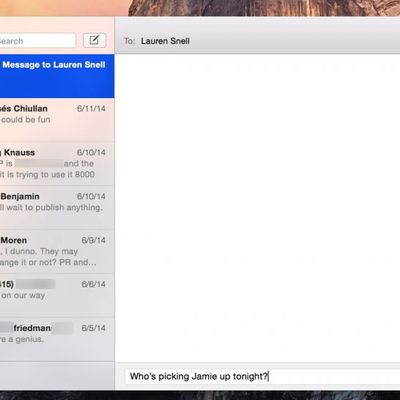Image resolution: width=400 pixels, height=400 pixels.
Task: Open the friedman conversation from 6/5/14
Action: point(57,339)
